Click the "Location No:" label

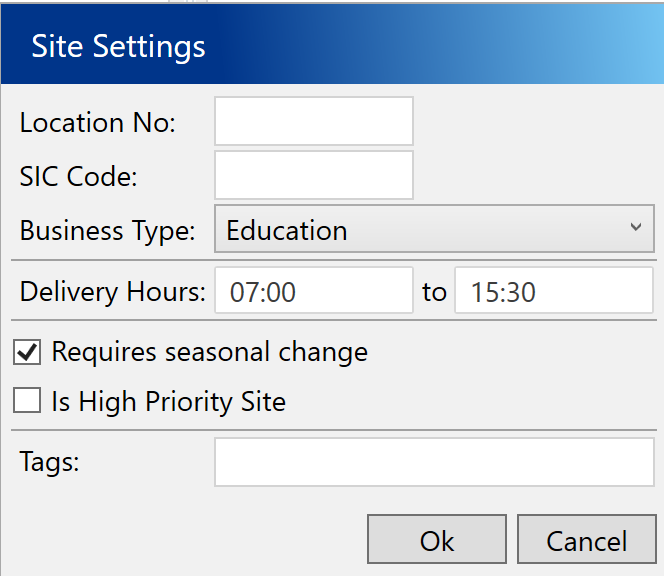coord(98,123)
